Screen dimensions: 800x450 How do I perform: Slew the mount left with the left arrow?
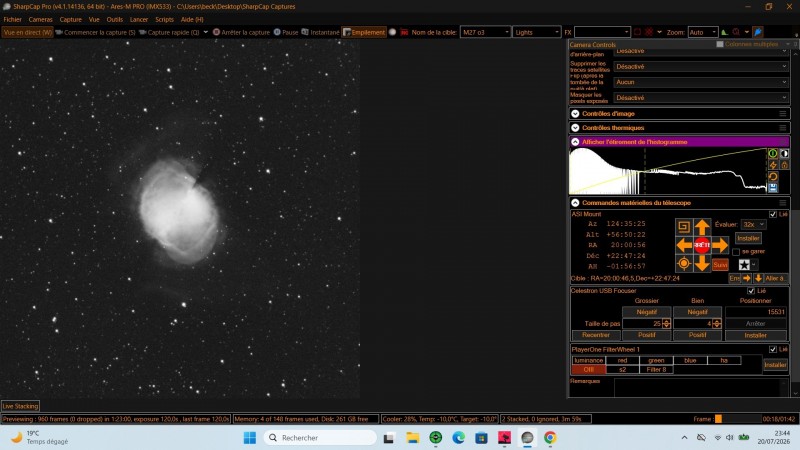pyautogui.click(x=684, y=245)
